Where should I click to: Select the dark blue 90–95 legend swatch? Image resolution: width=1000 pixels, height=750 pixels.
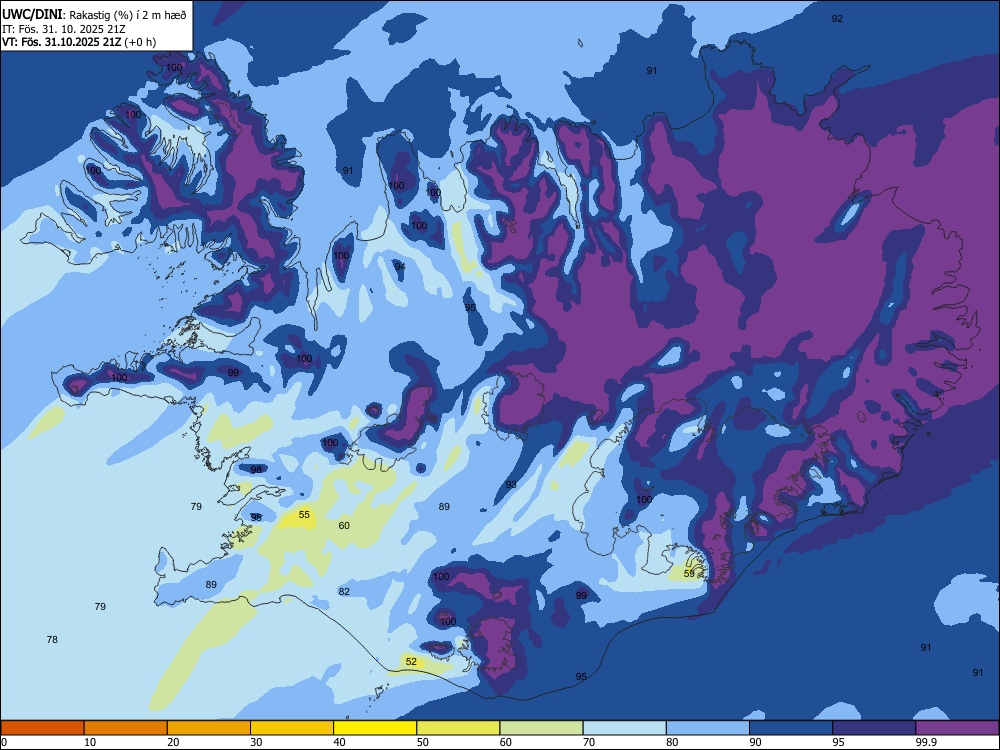coord(791,728)
